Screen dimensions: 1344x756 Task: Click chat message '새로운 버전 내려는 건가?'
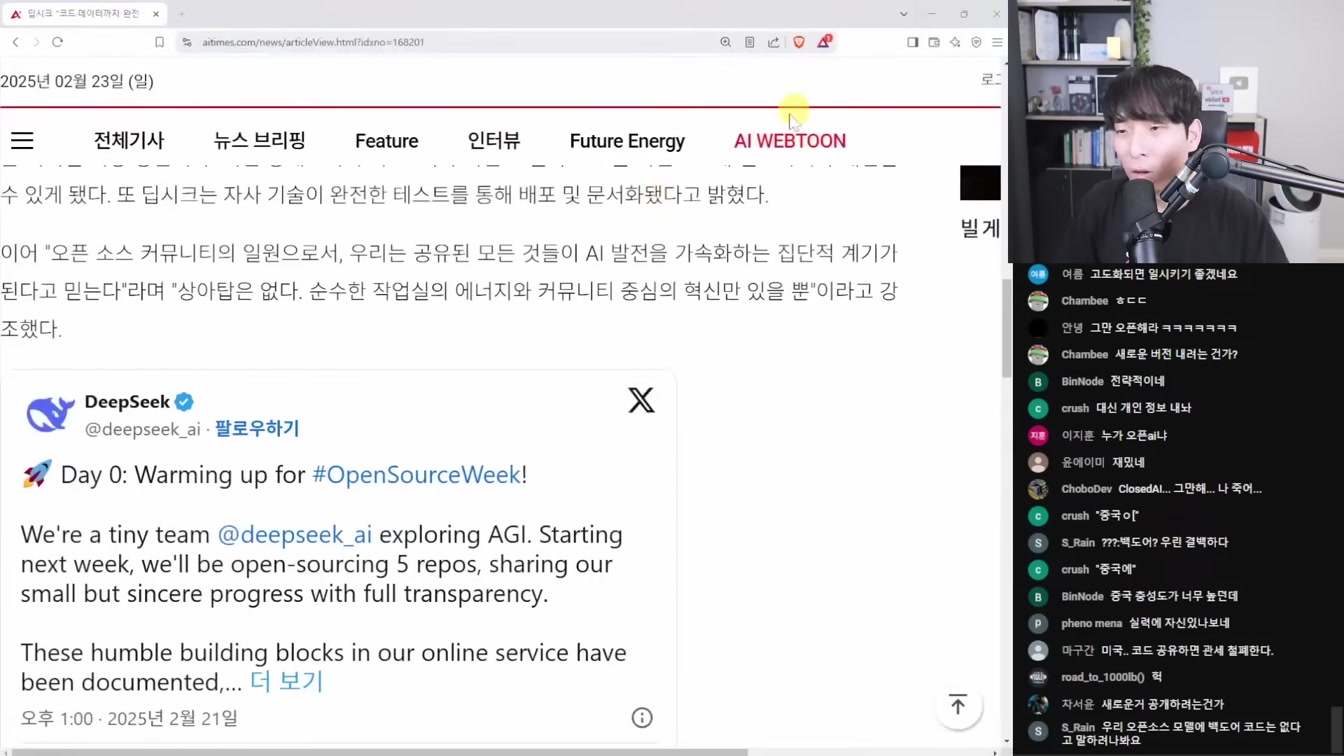(1176, 354)
